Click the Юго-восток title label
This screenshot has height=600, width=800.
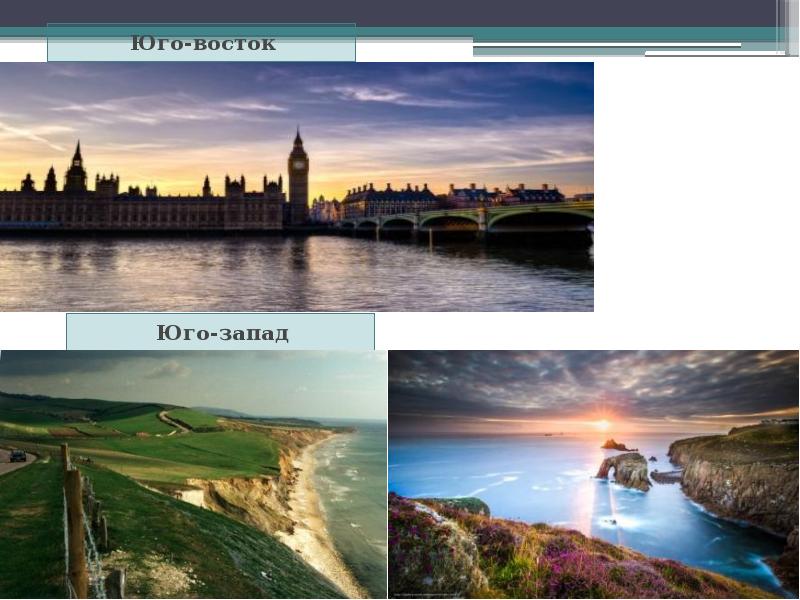(202, 43)
